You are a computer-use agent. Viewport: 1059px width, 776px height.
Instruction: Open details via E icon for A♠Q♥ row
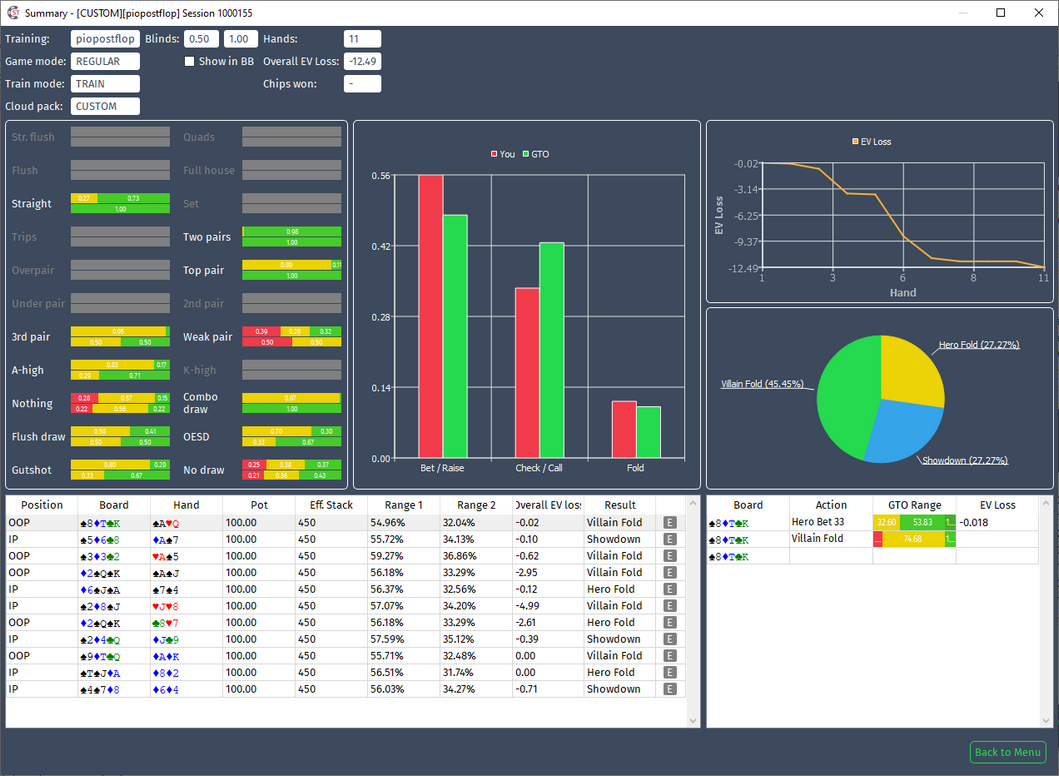point(669,523)
